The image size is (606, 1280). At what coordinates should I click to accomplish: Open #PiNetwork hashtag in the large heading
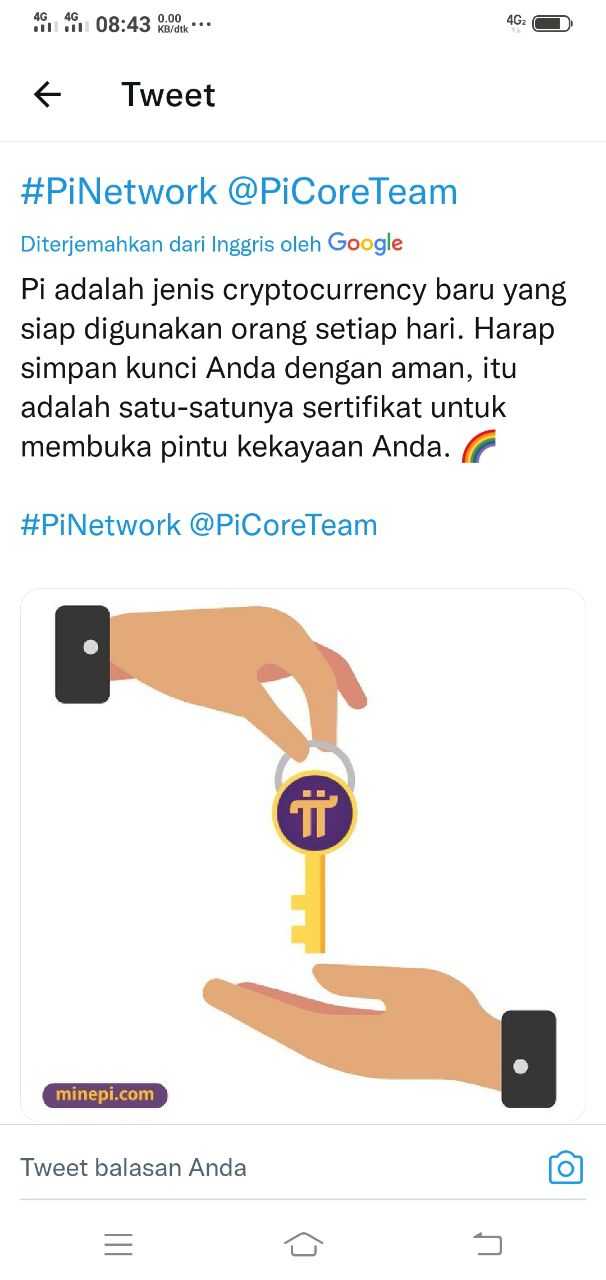tap(118, 192)
